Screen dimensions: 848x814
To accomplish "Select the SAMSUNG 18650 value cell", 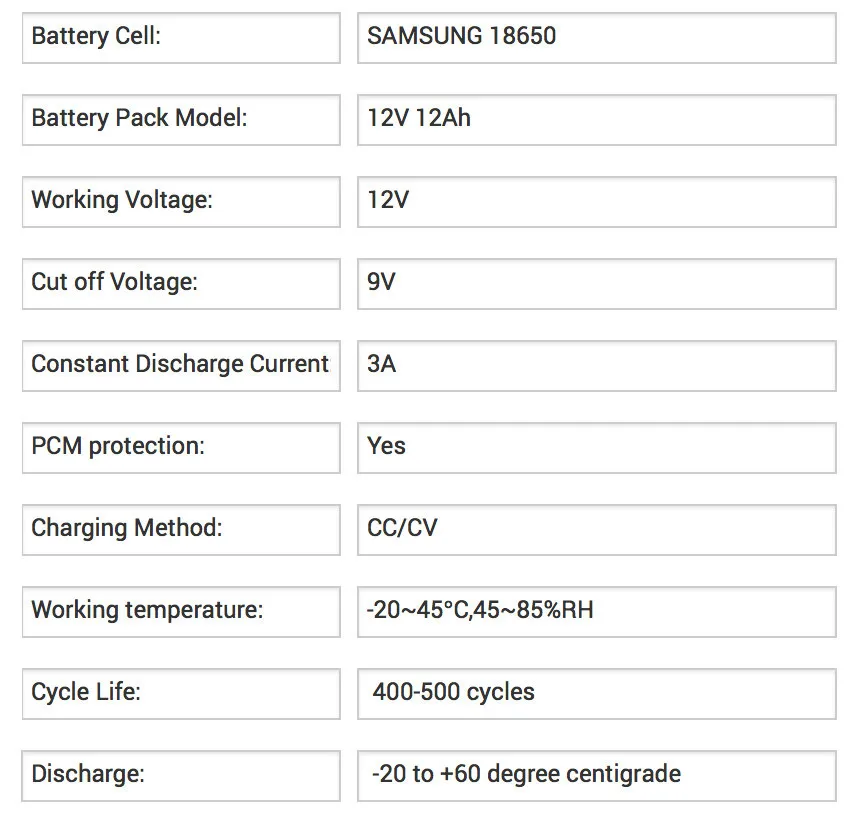I will pyautogui.click(x=597, y=38).
